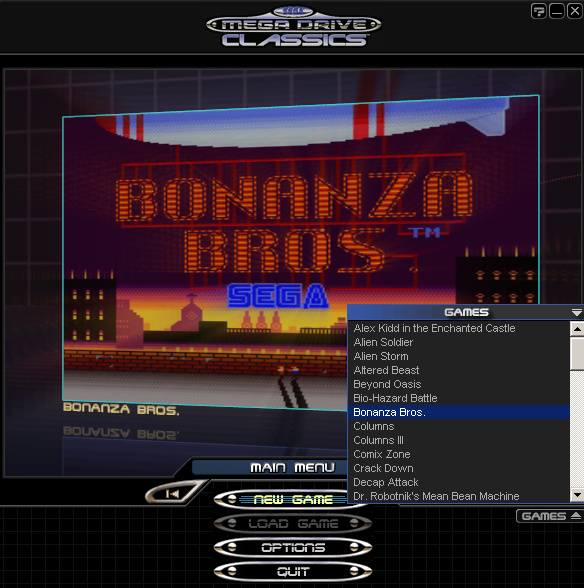Start a New Game
This screenshot has height=588, width=584.
tap(293, 500)
